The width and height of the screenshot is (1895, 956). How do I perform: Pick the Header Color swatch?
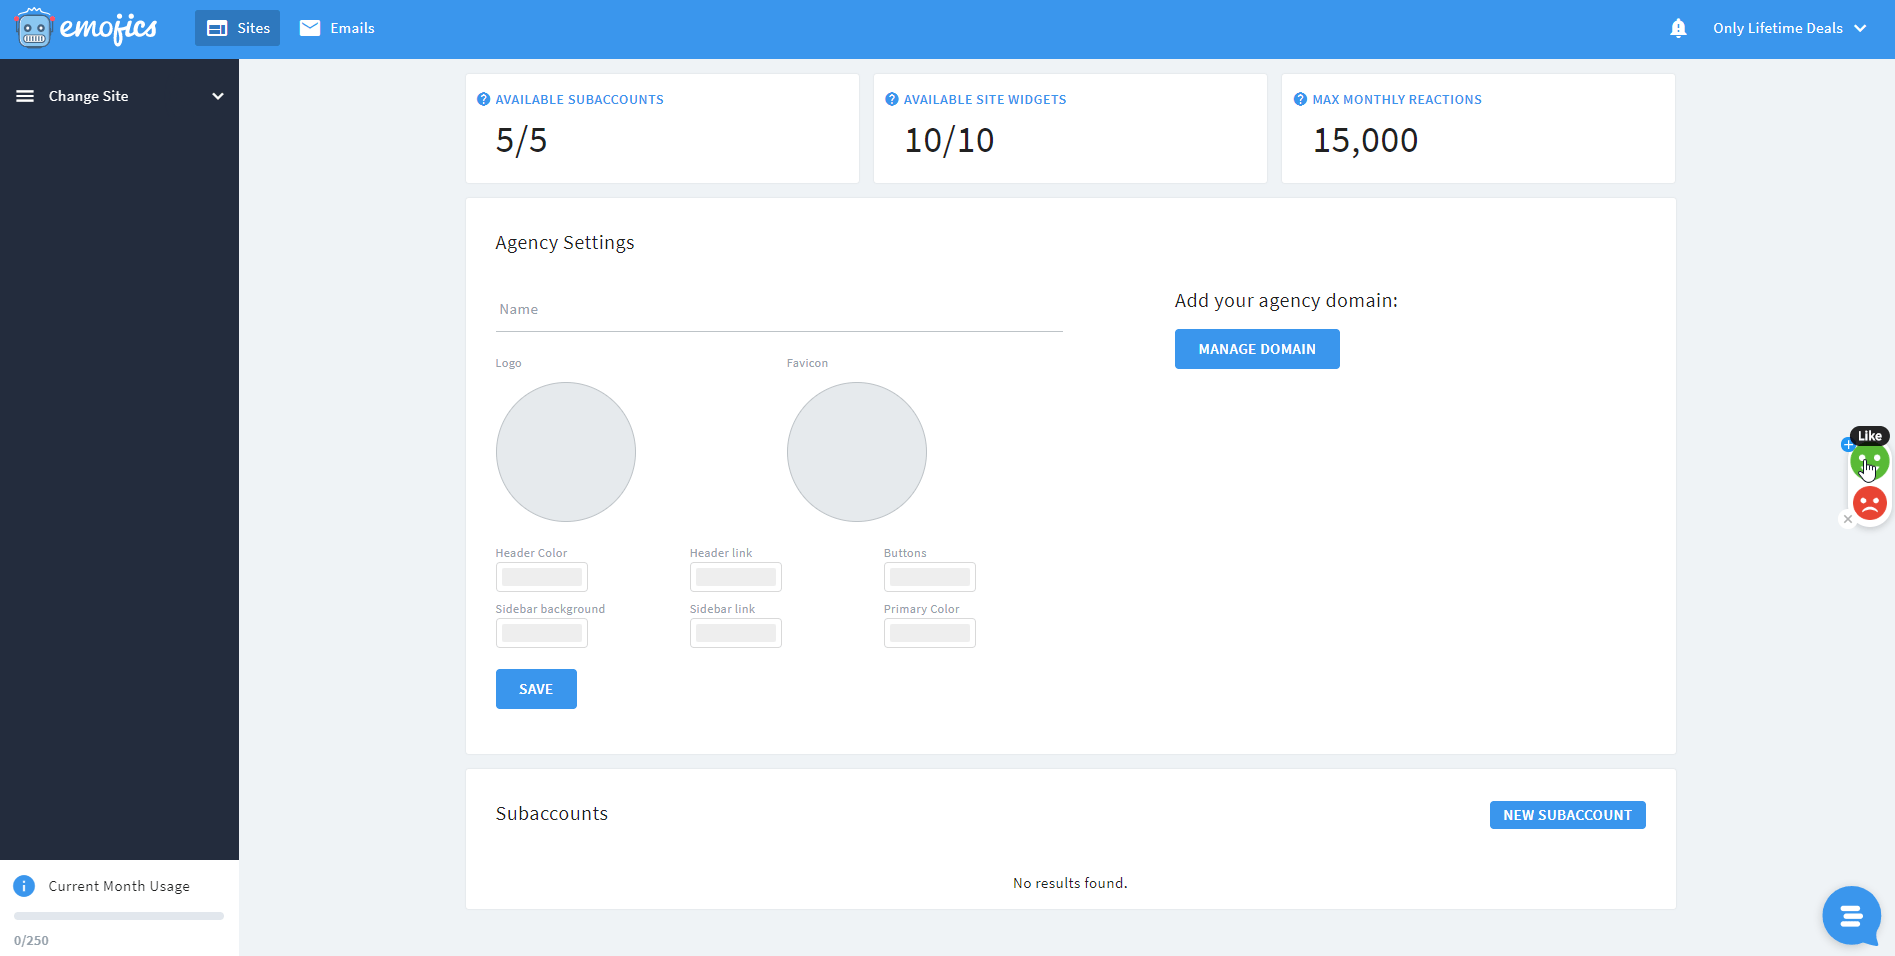click(541, 577)
